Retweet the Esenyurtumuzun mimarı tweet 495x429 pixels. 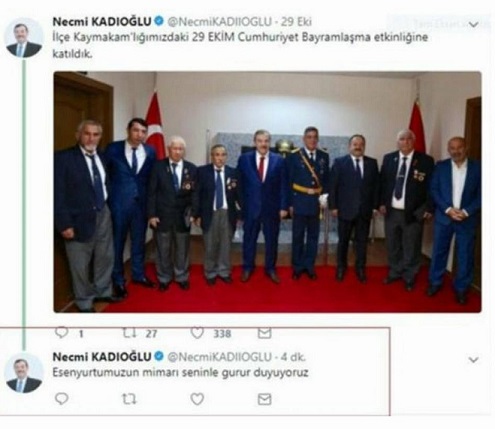pos(129,399)
